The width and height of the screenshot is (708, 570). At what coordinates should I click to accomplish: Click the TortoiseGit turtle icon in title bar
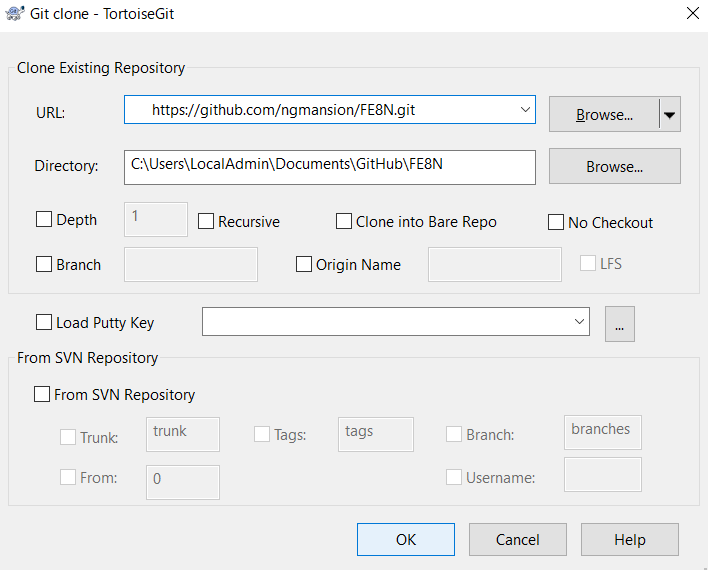click(x=14, y=14)
